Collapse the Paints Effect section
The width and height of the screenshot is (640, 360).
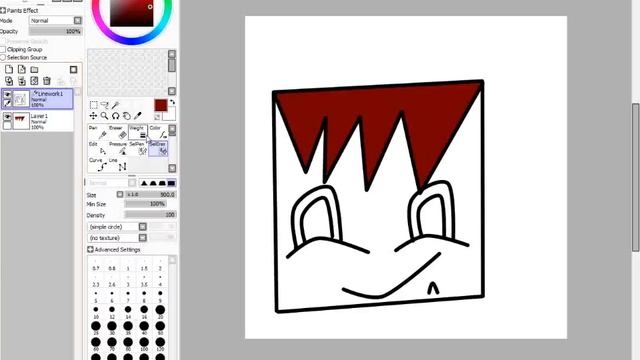[x=3, y=10]
